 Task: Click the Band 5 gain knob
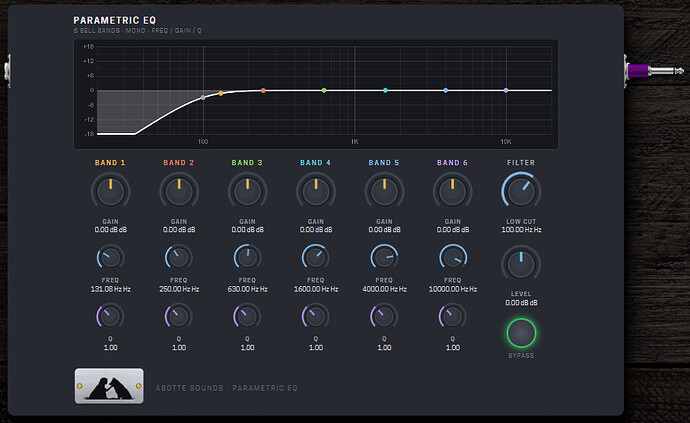click(384, 191)
